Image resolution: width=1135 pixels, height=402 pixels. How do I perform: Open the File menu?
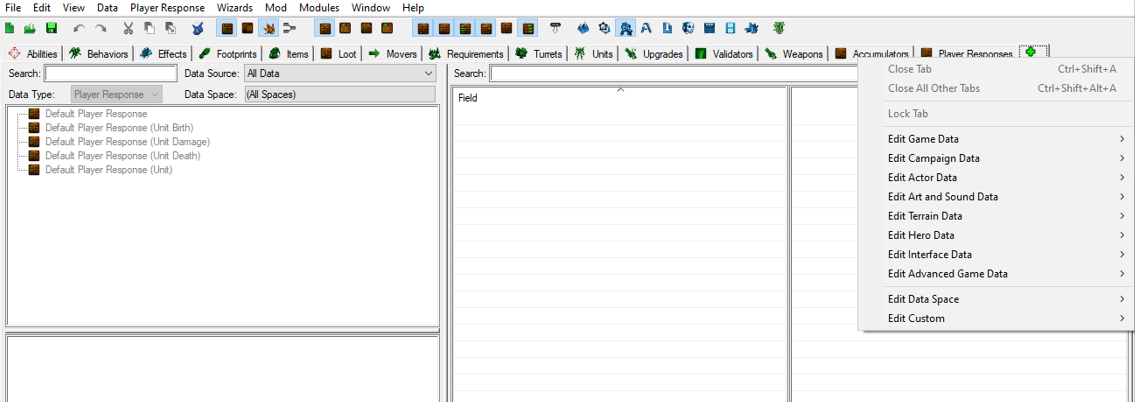click(x=13, y=8)
